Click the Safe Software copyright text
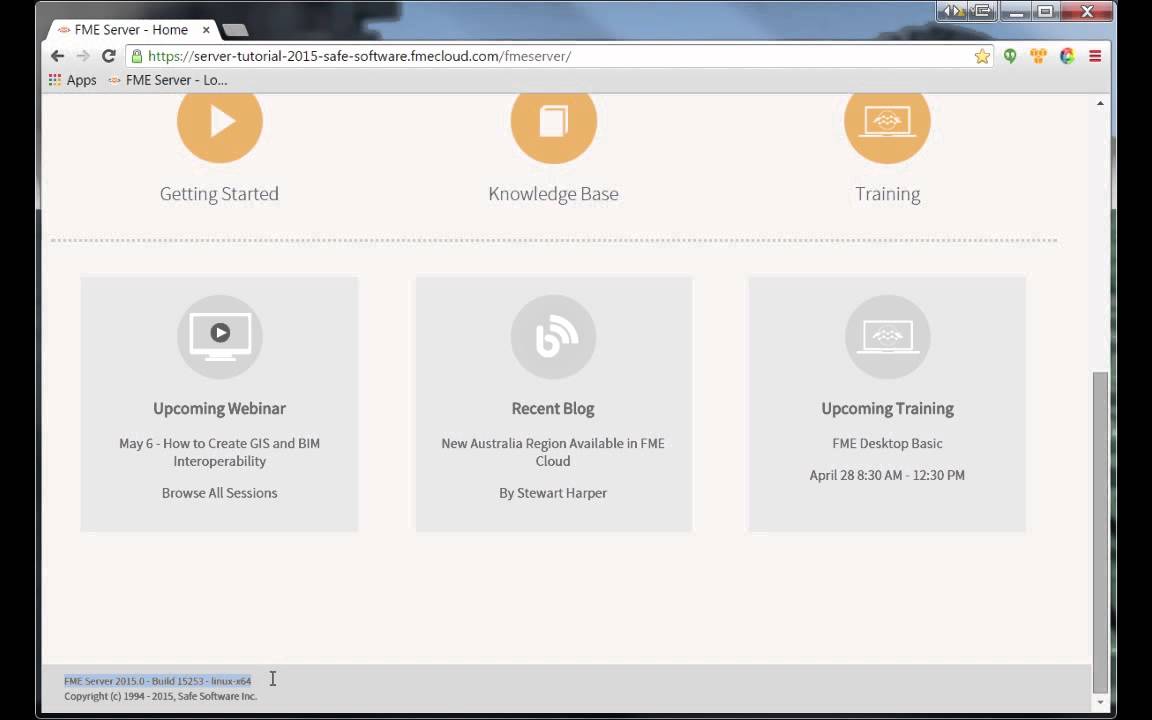Screen dimensions: 1152x720 coord(160,696)
